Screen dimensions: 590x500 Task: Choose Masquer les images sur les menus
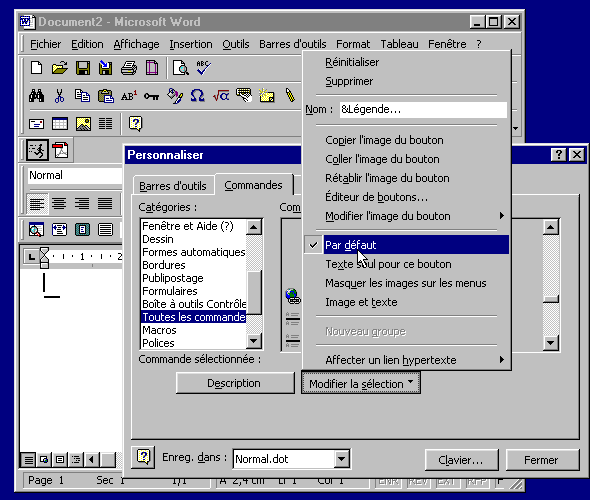coord(407,283)
